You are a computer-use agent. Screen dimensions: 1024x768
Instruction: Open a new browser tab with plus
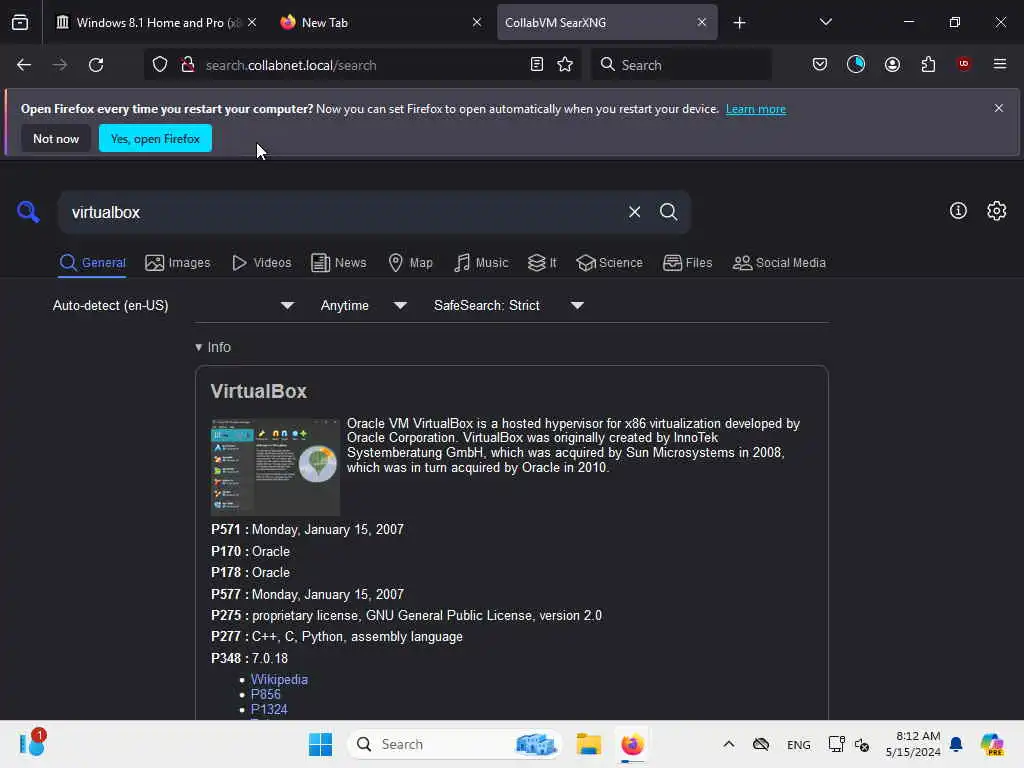[739, 23]
